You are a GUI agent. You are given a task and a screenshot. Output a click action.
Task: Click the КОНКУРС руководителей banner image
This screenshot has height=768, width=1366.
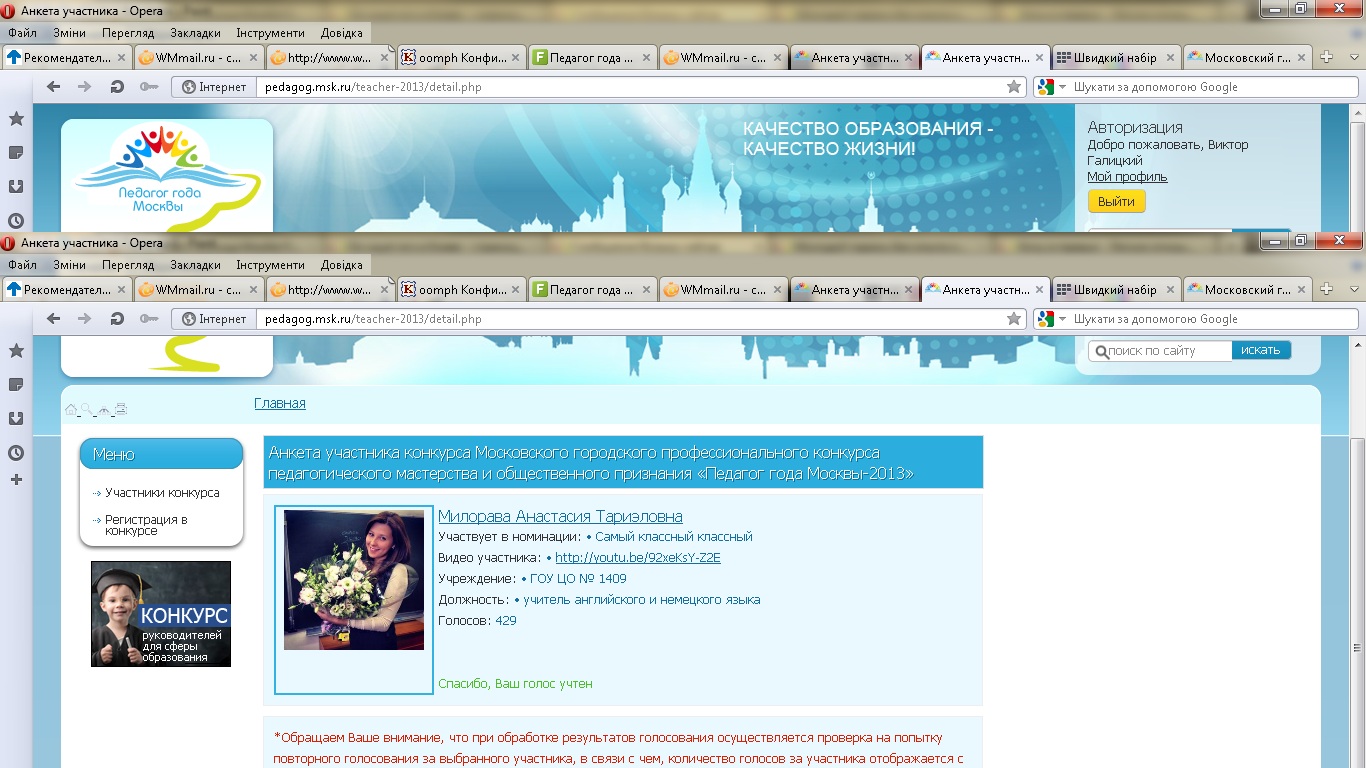coord(161,614)
